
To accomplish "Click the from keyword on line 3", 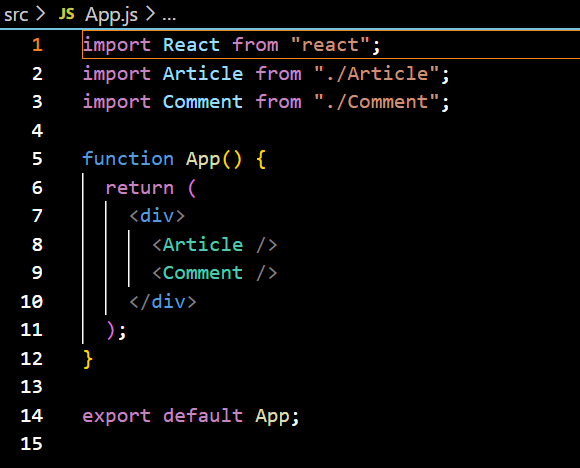I will pyautogui.click(x=278, y=102).
